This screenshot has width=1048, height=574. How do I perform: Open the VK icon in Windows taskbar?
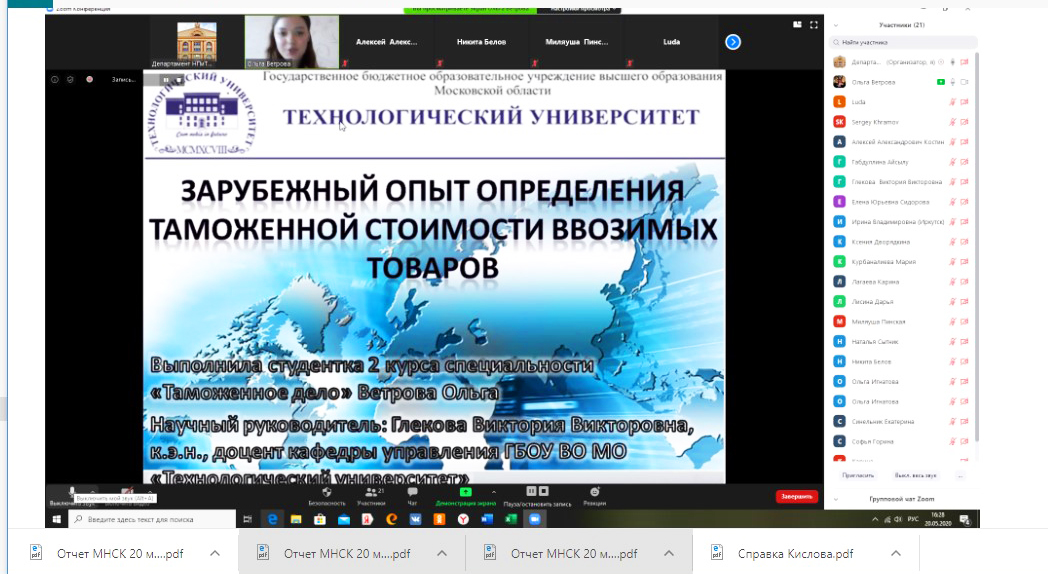[x=415, y=519]
